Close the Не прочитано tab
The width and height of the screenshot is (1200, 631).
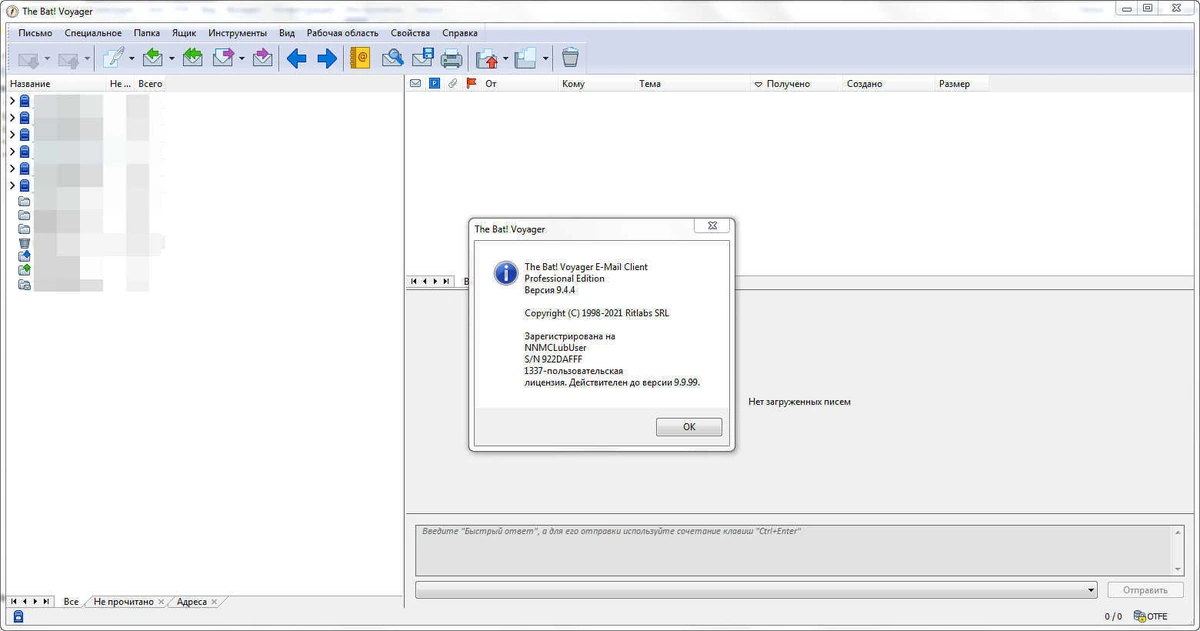[x=161, y=602]
